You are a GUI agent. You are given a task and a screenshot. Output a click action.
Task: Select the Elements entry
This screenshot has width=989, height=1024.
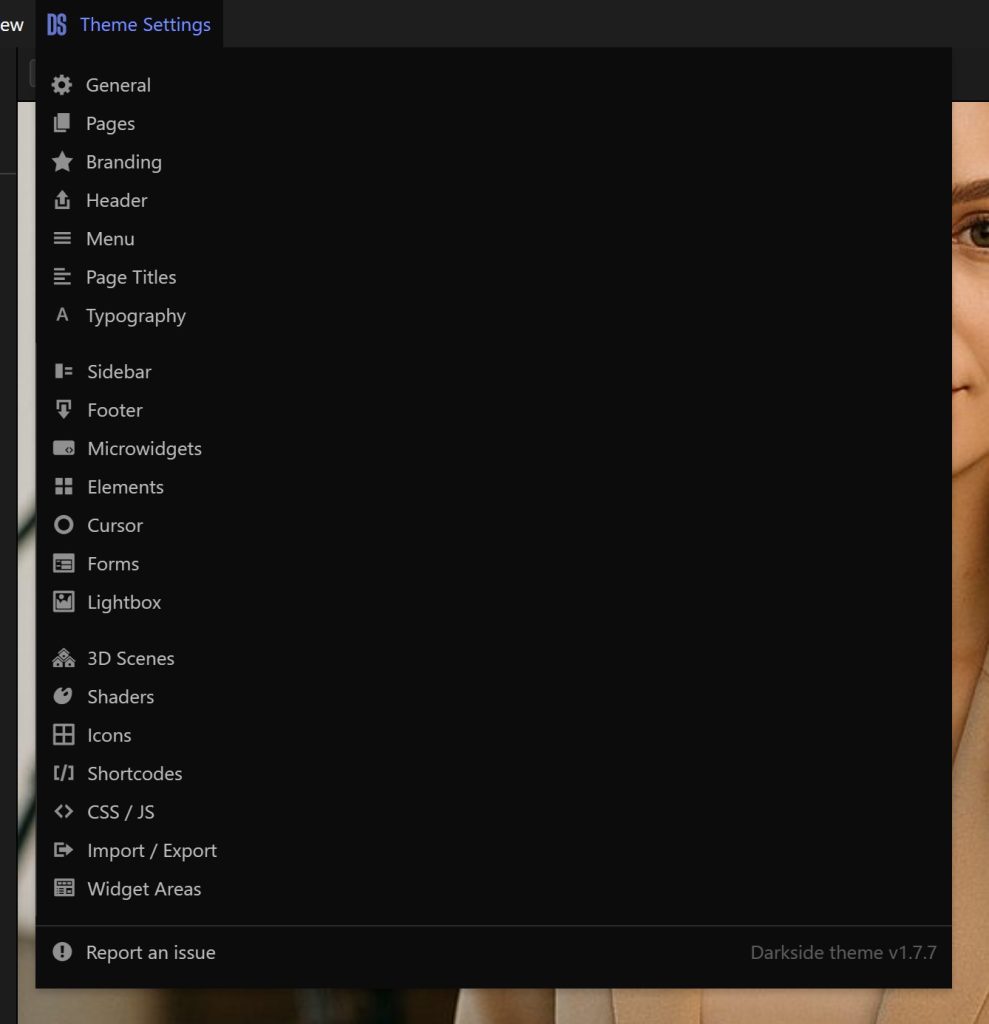125,487
